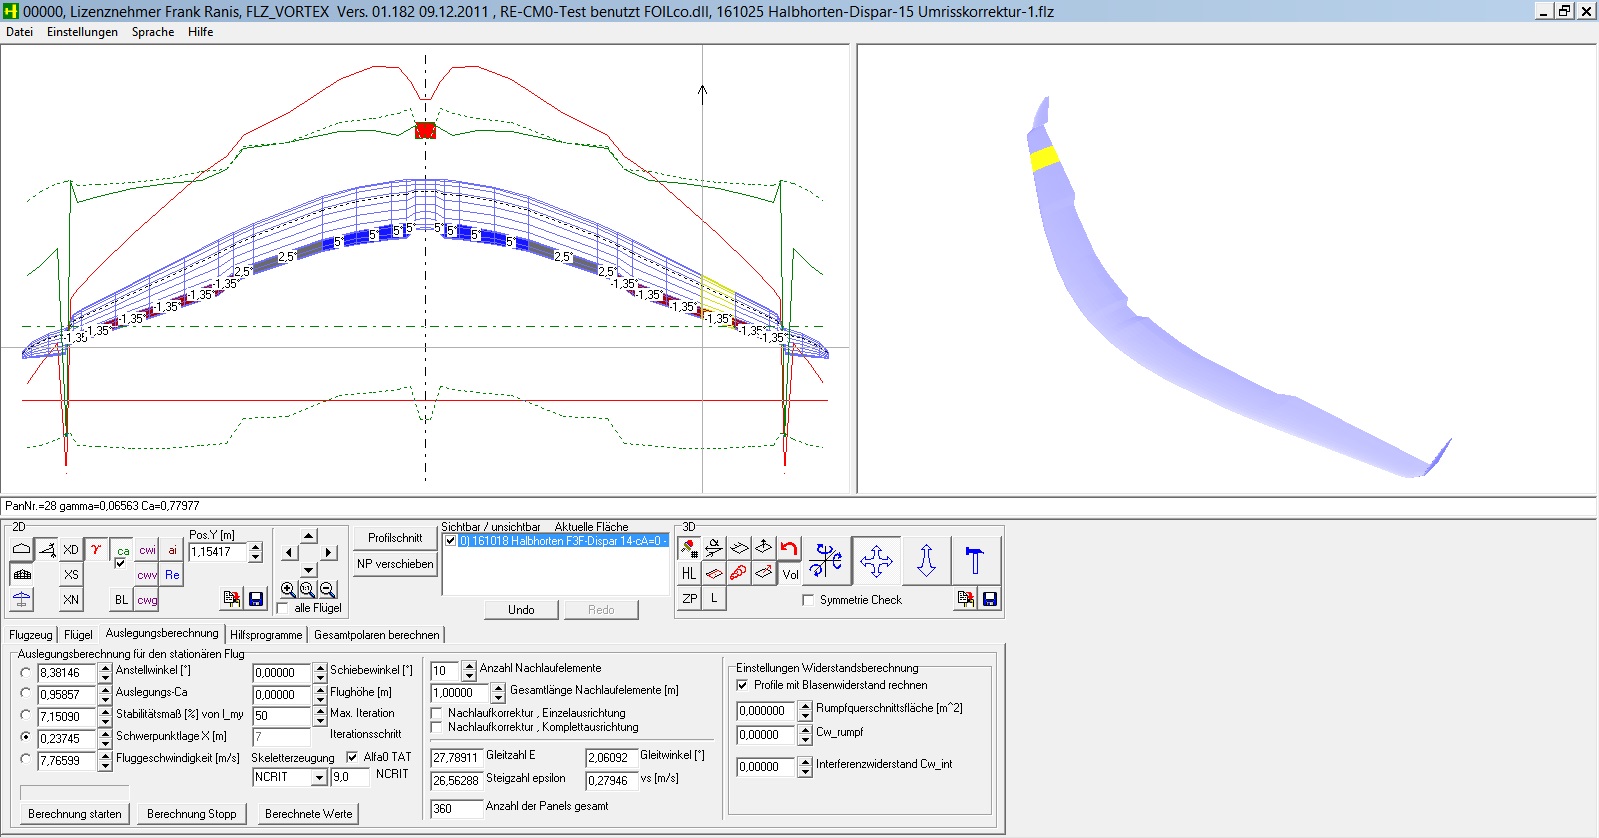The image size is (1599, 838).
Task: Select the vertical double-arrow move tool
Action: 926,561
